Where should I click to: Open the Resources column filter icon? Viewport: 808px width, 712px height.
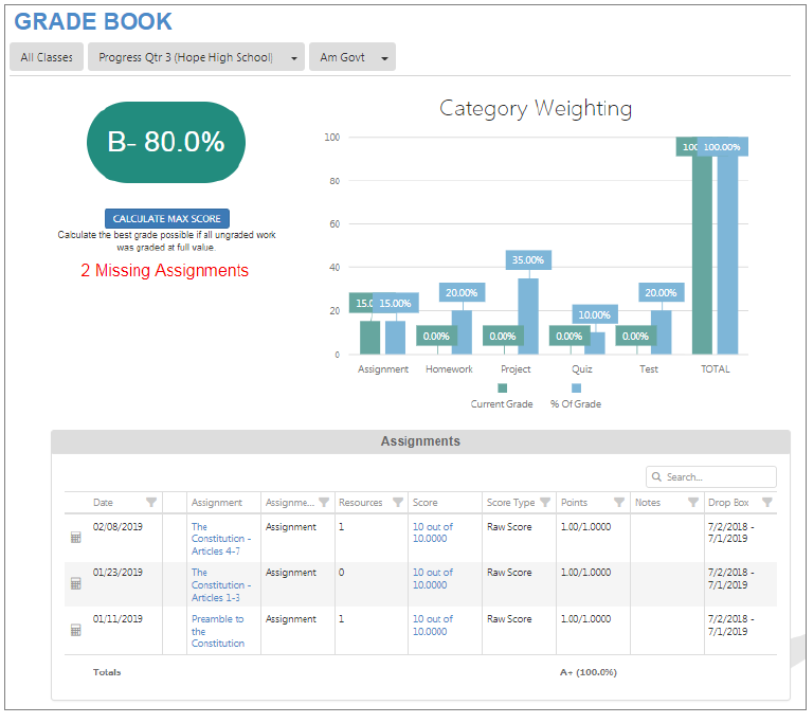[x=397, y=503]
